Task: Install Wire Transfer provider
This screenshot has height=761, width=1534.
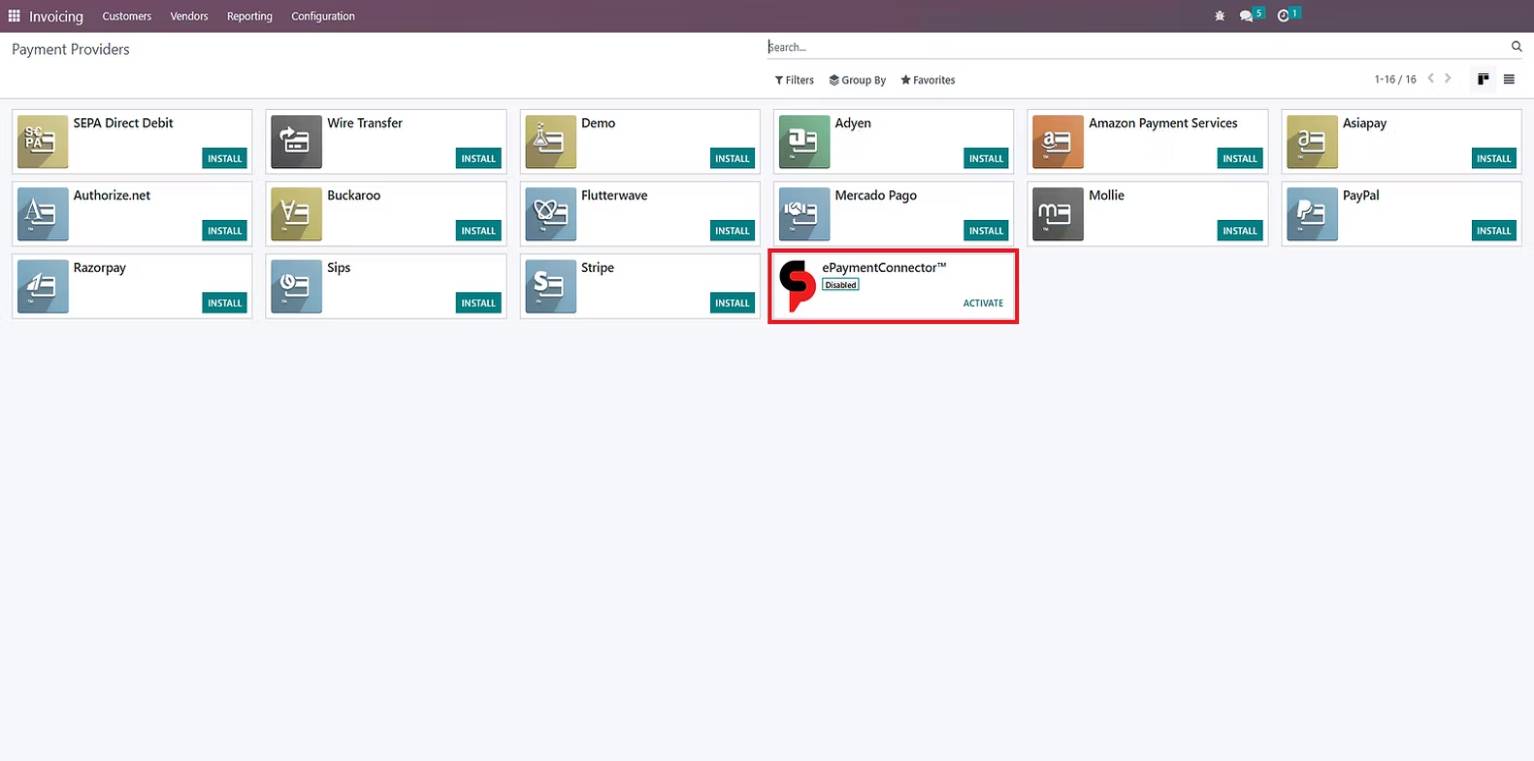Action: tap(478, 158)
